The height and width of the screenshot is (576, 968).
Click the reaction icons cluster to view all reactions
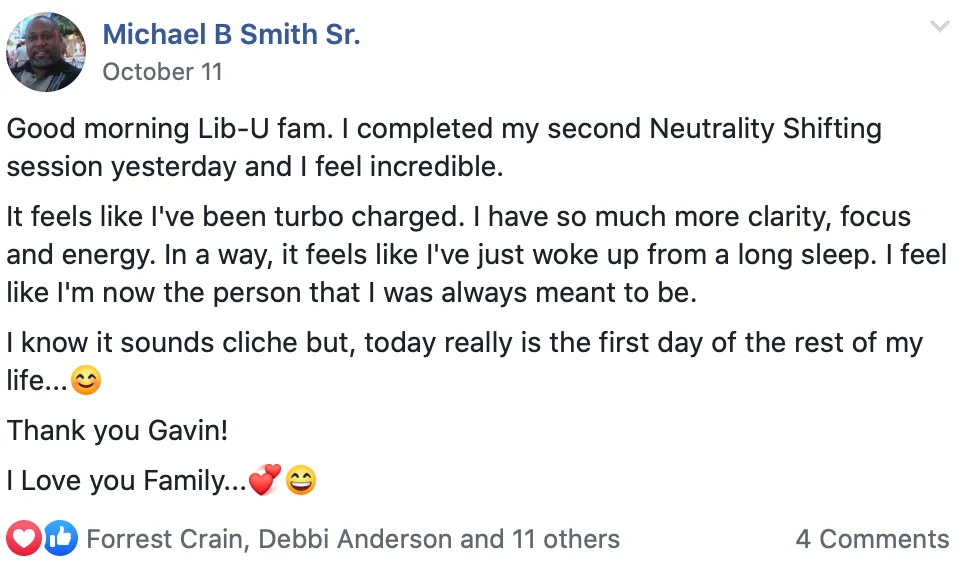pos(40,538)
